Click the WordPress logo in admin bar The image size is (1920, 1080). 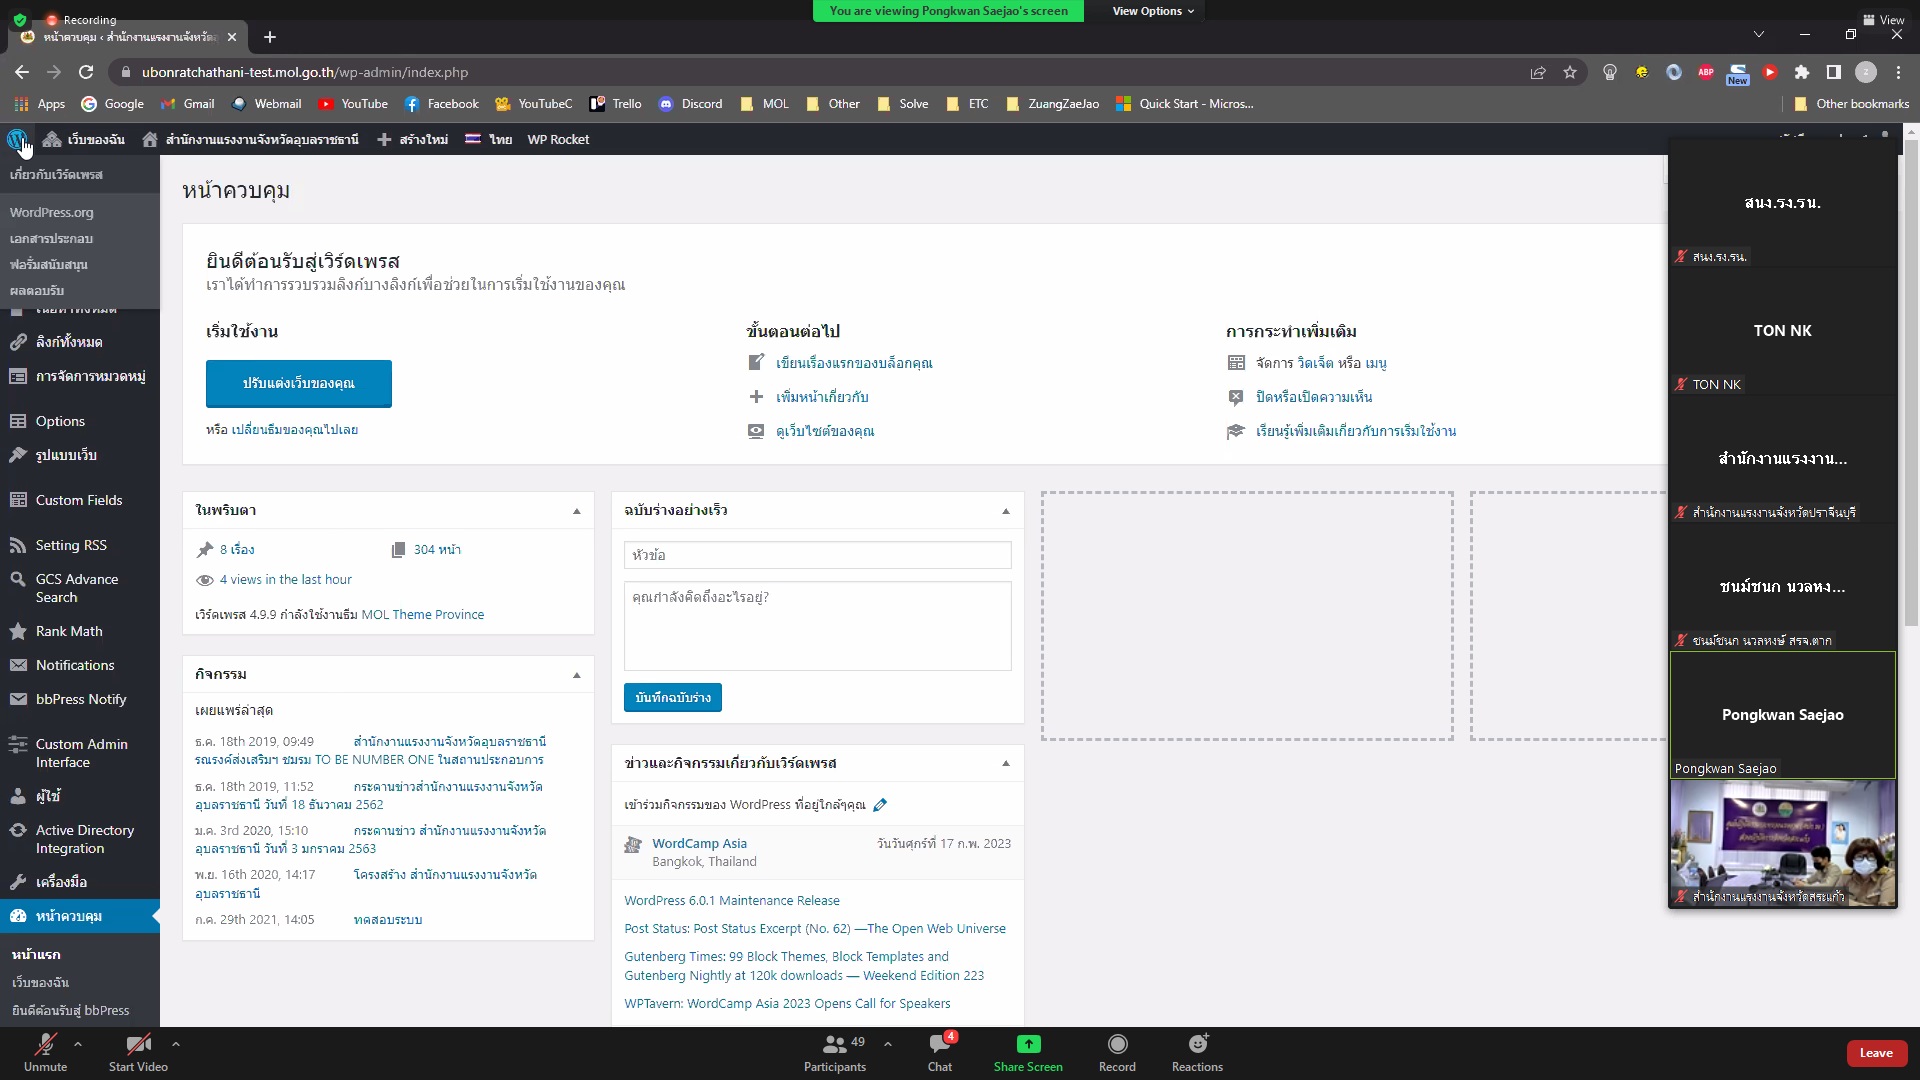click(17, 139)
